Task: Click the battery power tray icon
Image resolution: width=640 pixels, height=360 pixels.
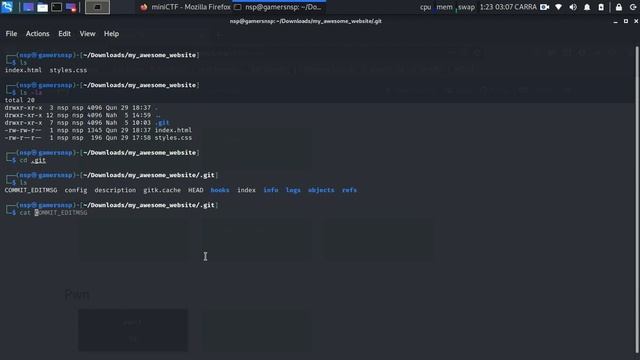Action: coord(601,7)
